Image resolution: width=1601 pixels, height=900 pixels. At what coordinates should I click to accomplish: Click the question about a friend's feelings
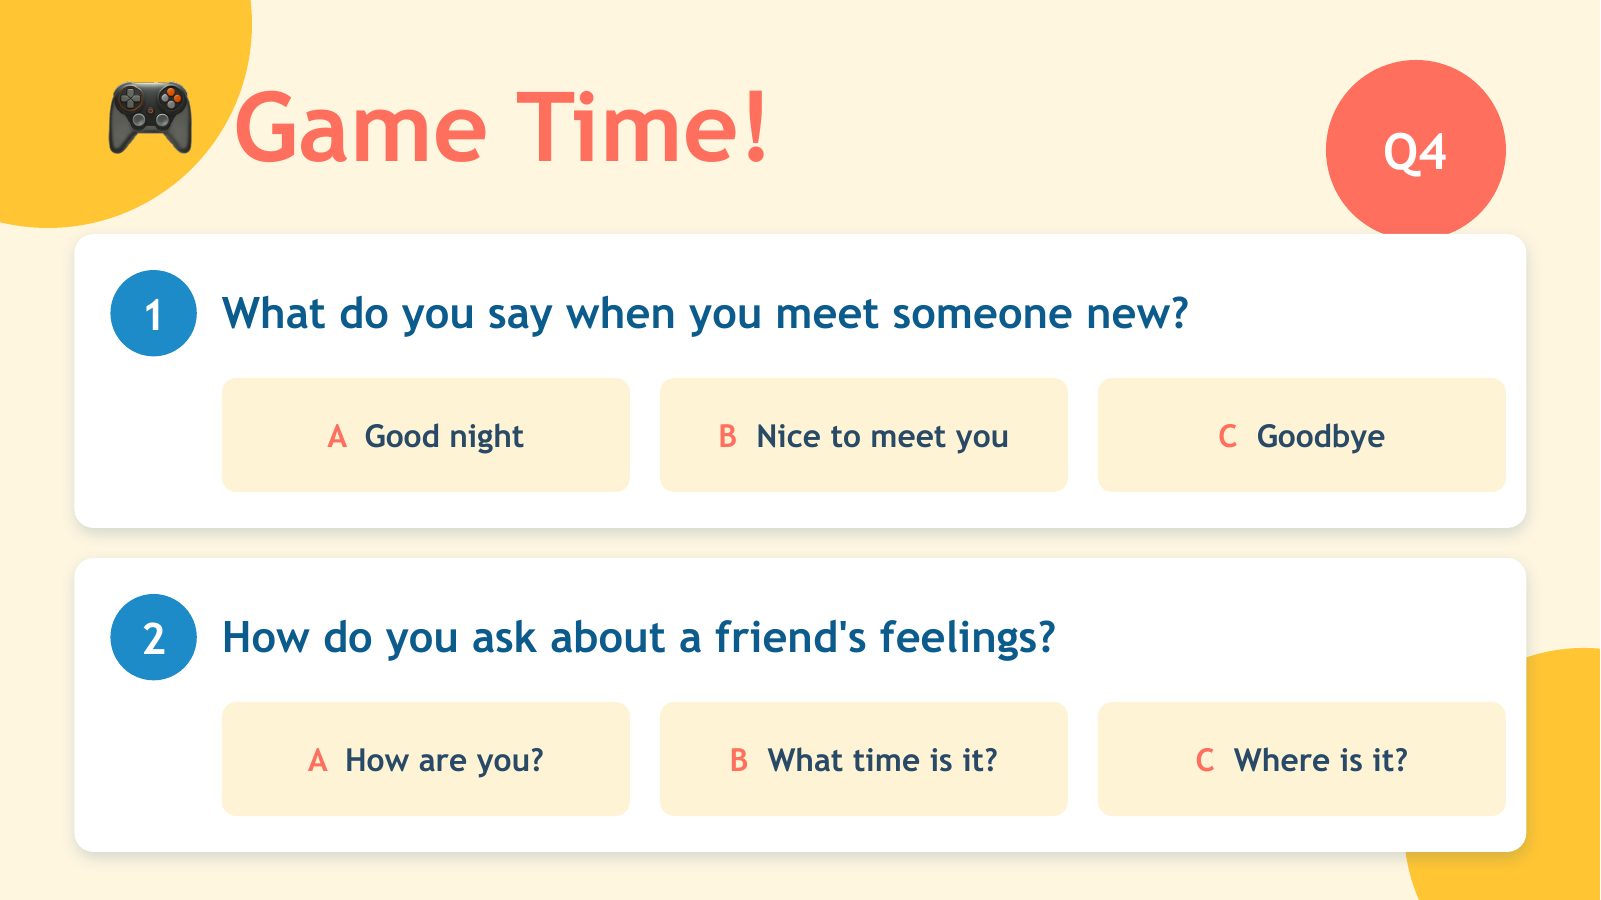[639, 638]
